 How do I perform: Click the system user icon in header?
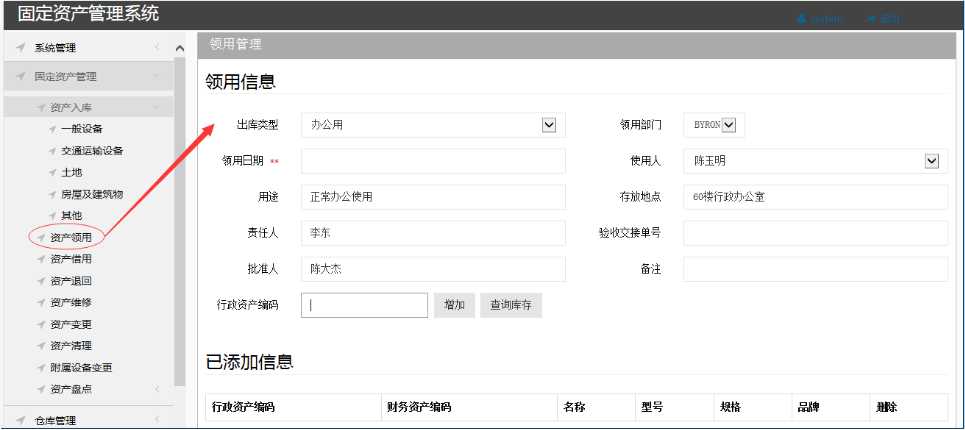click(801, 19)
